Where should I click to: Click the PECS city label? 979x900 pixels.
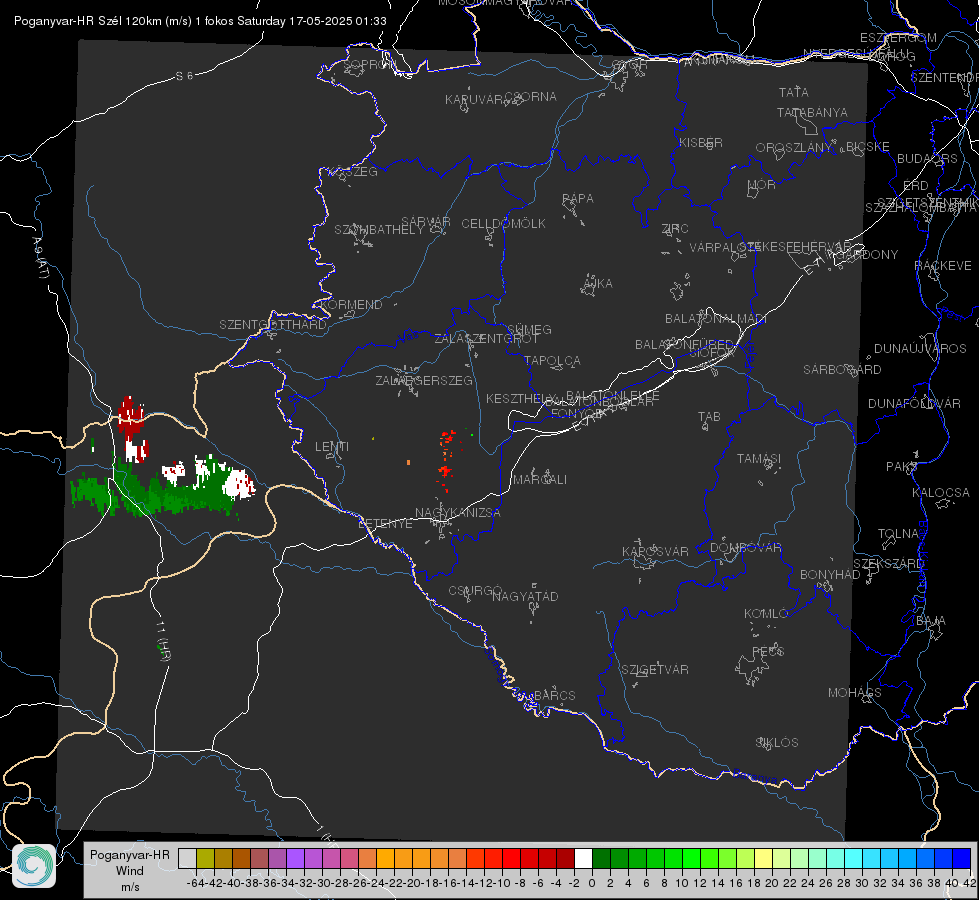pyautogui.click(x=768, y=651)
